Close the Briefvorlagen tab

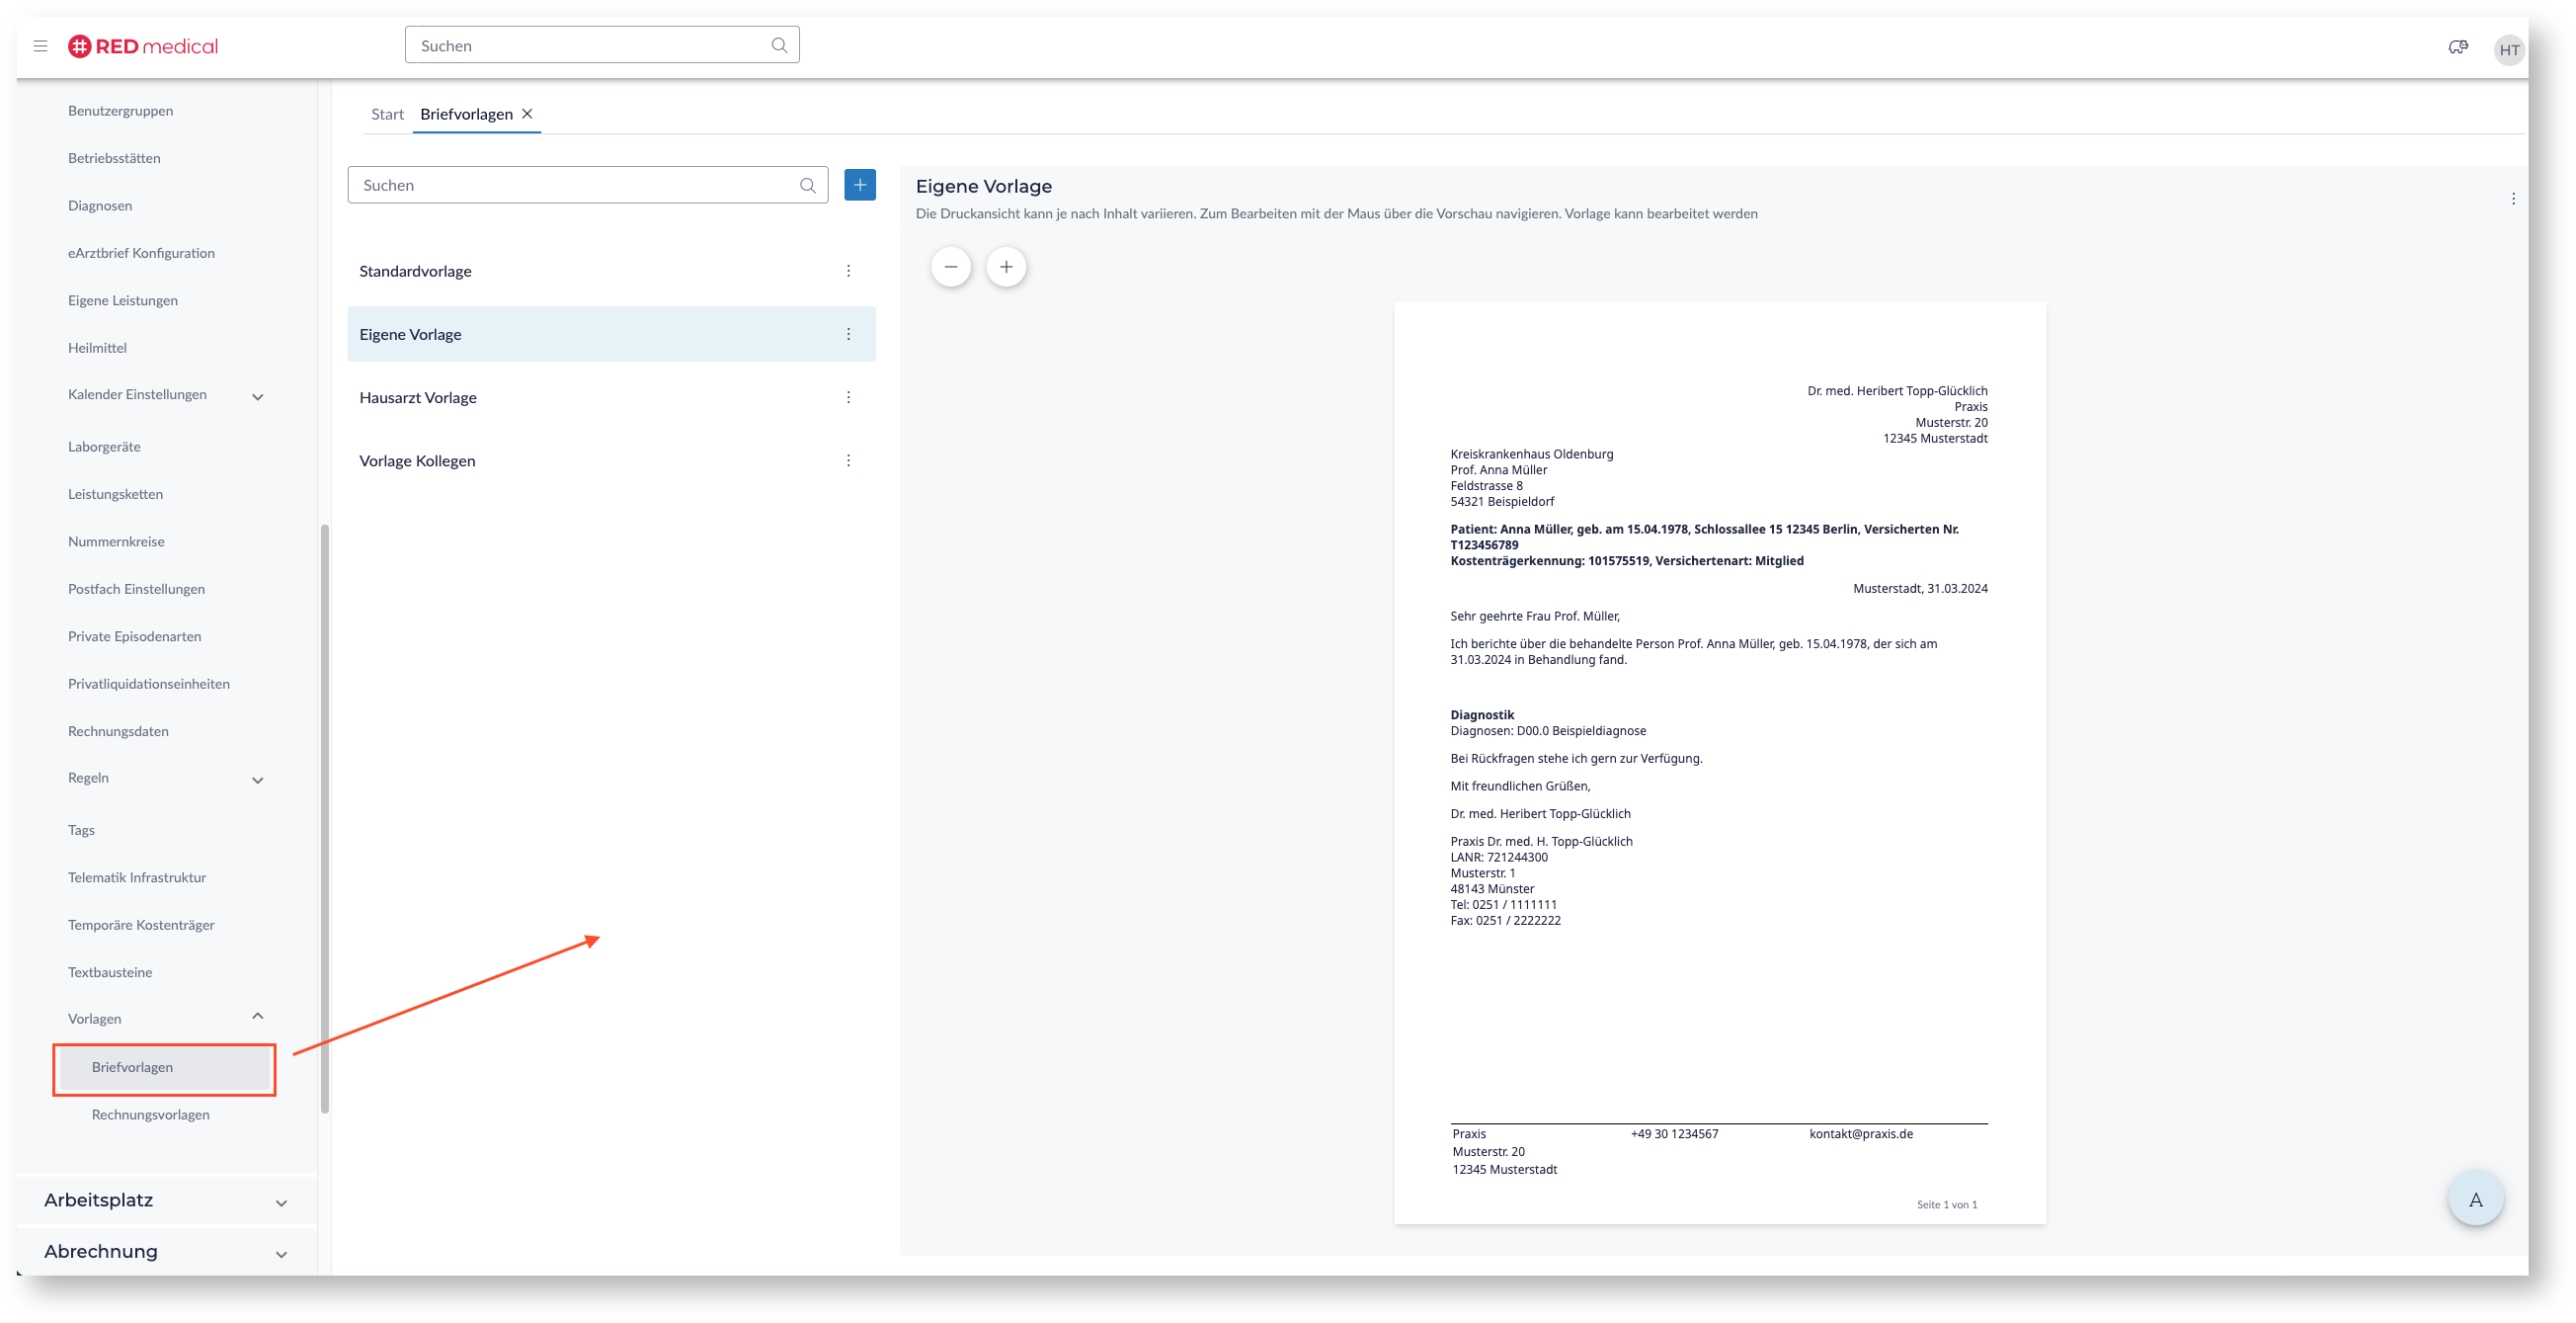click(527, 114)
